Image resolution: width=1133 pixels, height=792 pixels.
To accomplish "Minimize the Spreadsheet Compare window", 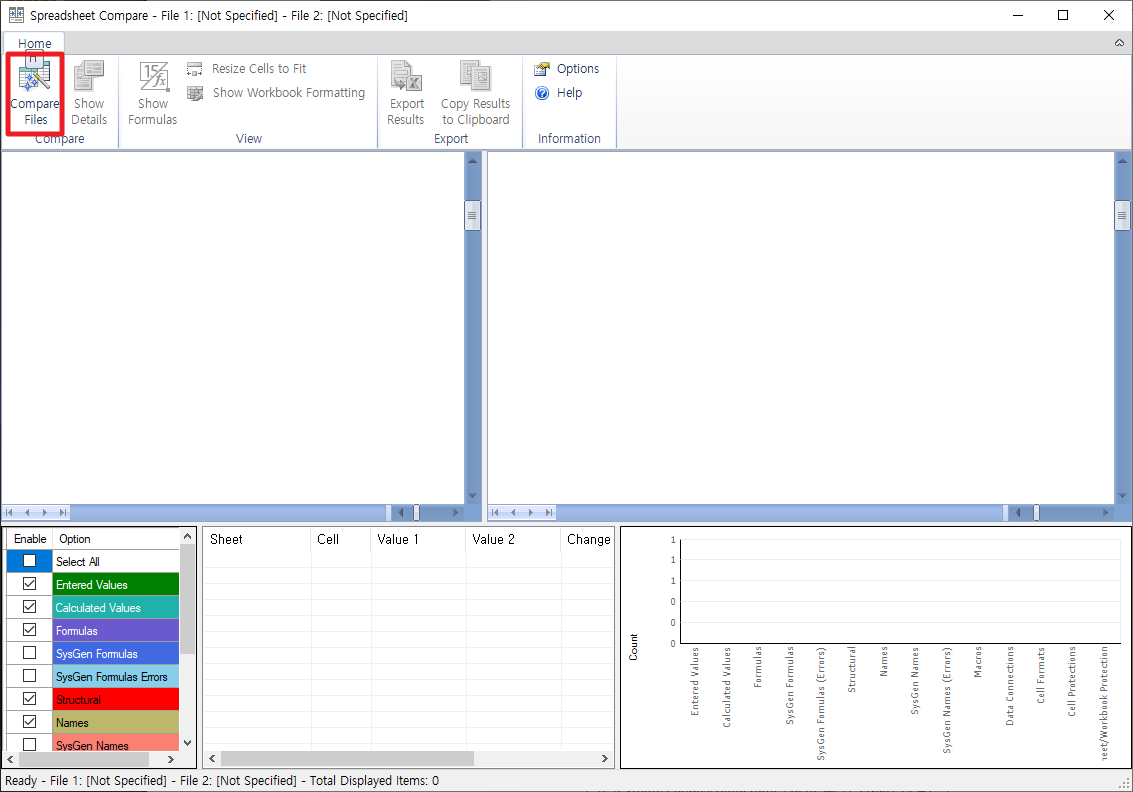I will pyautogui.click(x=1018, y=15).
